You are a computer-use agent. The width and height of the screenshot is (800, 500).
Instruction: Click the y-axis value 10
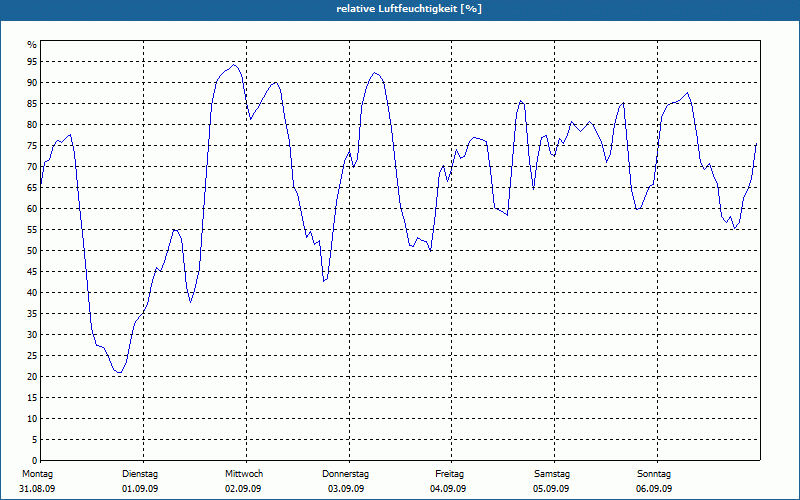click(32, 419)
